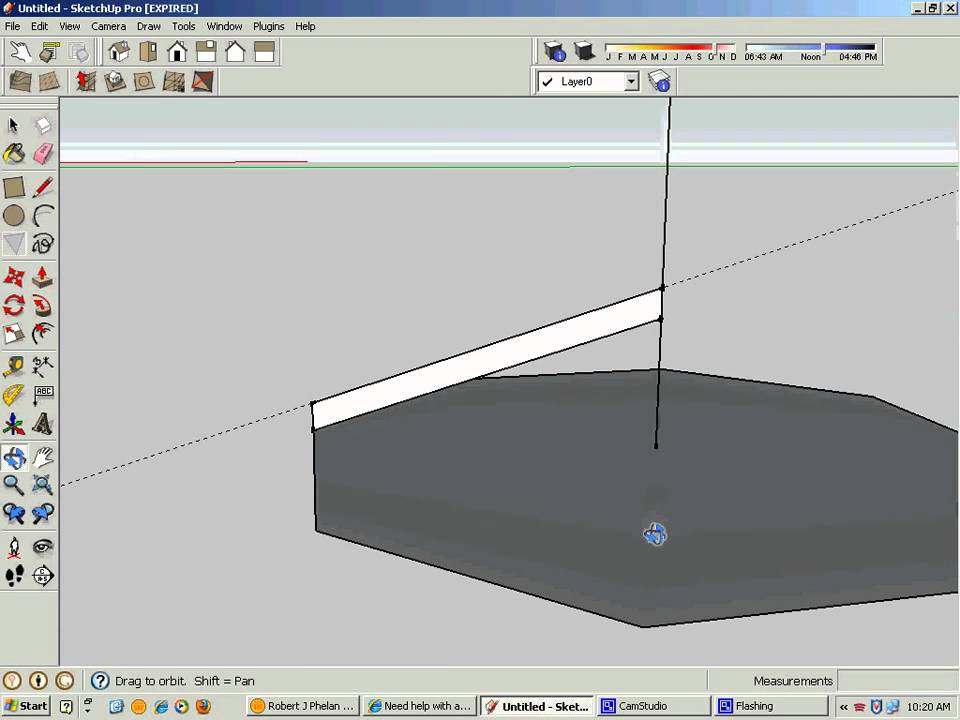This screenshot has height=720, width=960.
Task: Open the Camera menu
Action: (108, 26)
